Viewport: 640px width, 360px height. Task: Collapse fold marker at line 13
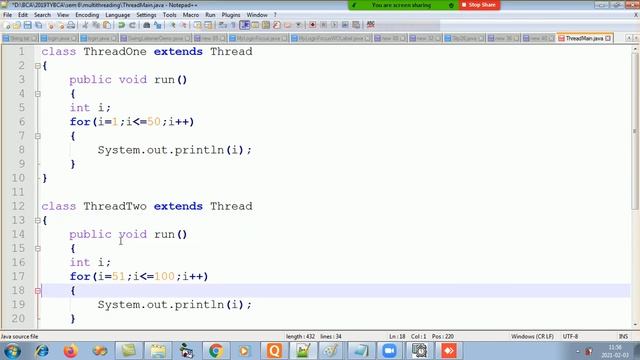[x=38, y=220]
